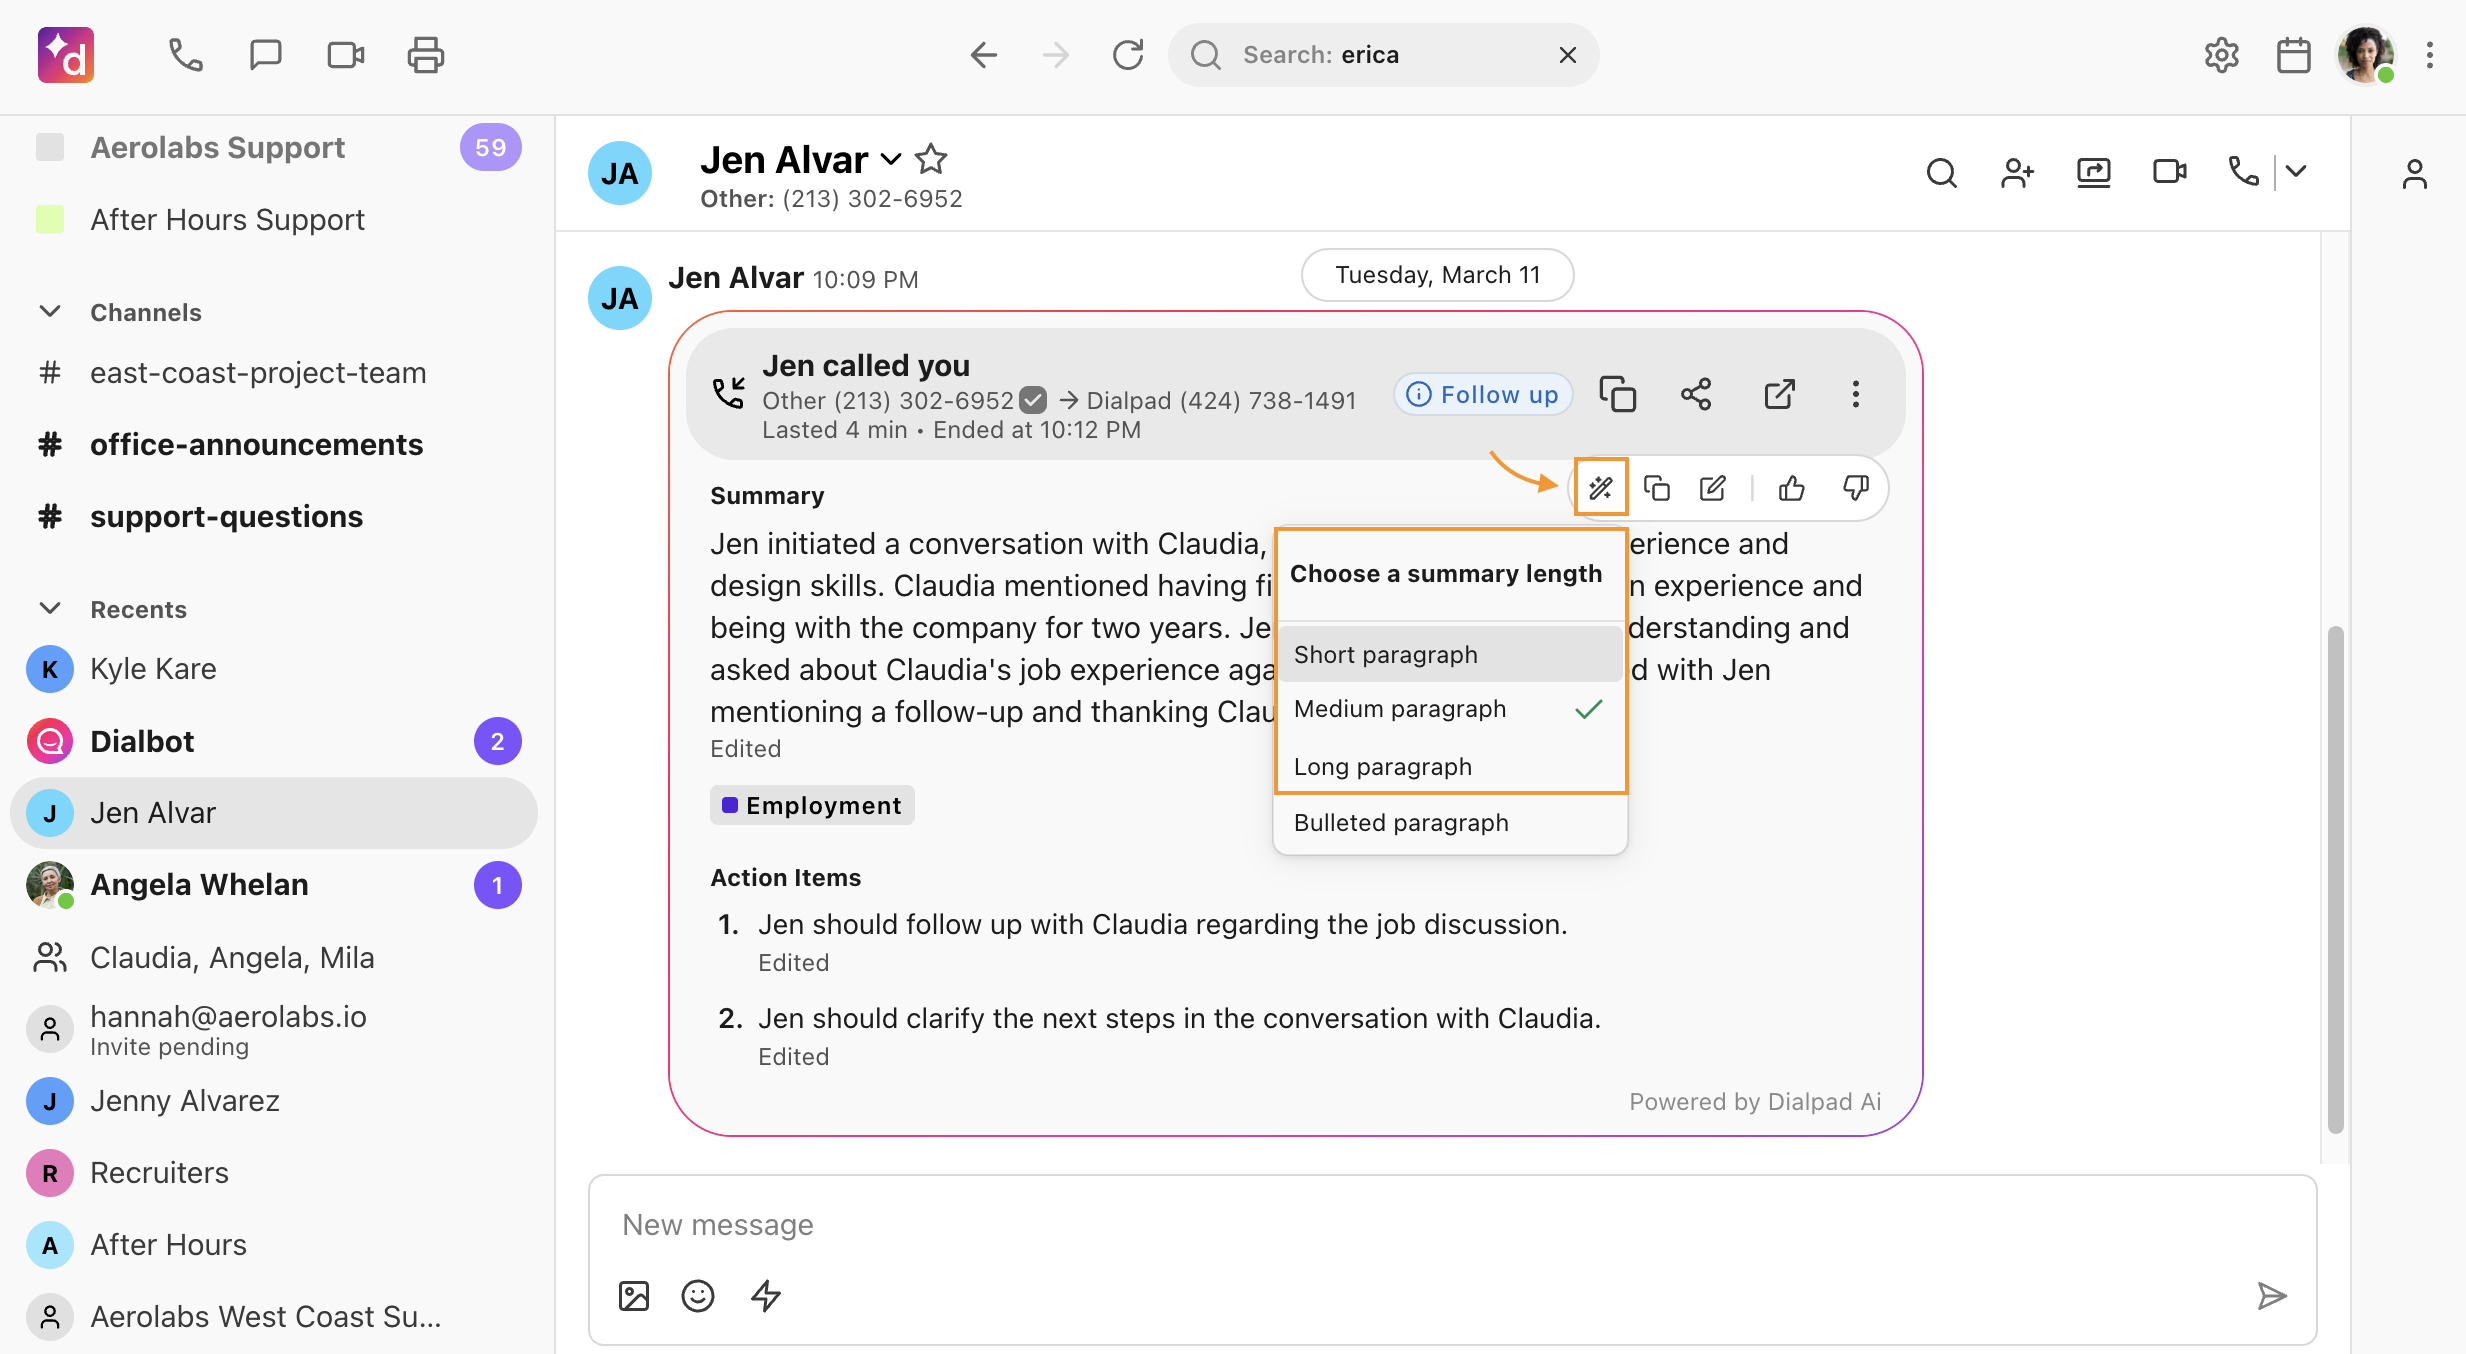
Task: Star Jen Alvar as a favorite
Action: click(x=931, y=159)
